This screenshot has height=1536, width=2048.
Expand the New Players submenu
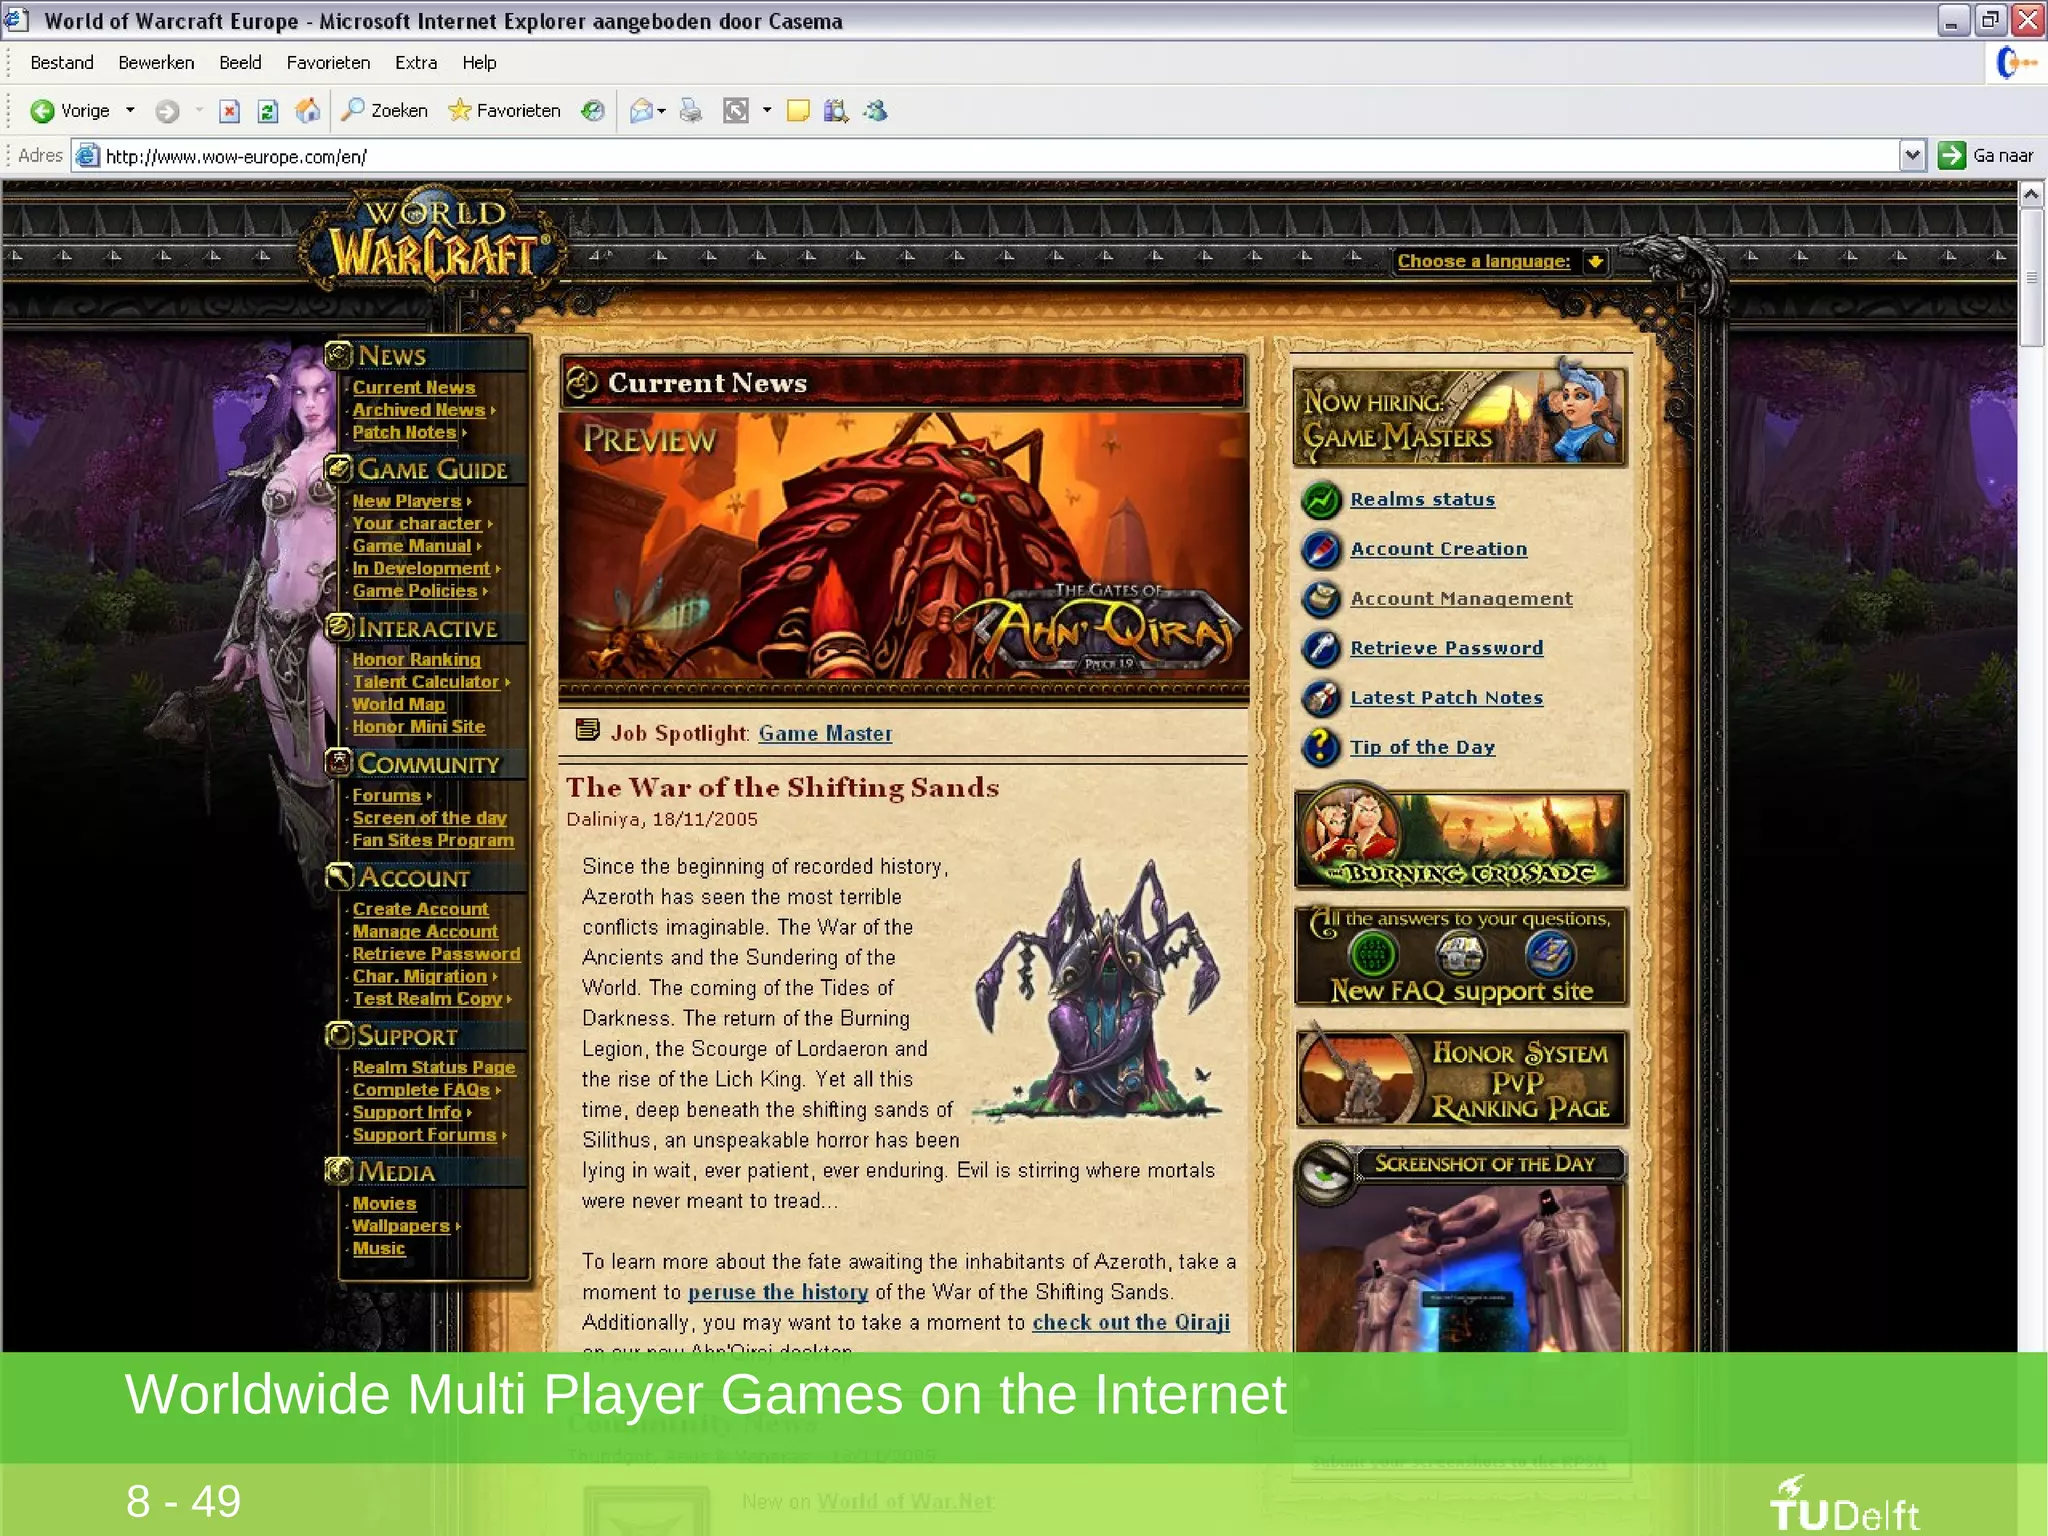[x=469, y=502]
